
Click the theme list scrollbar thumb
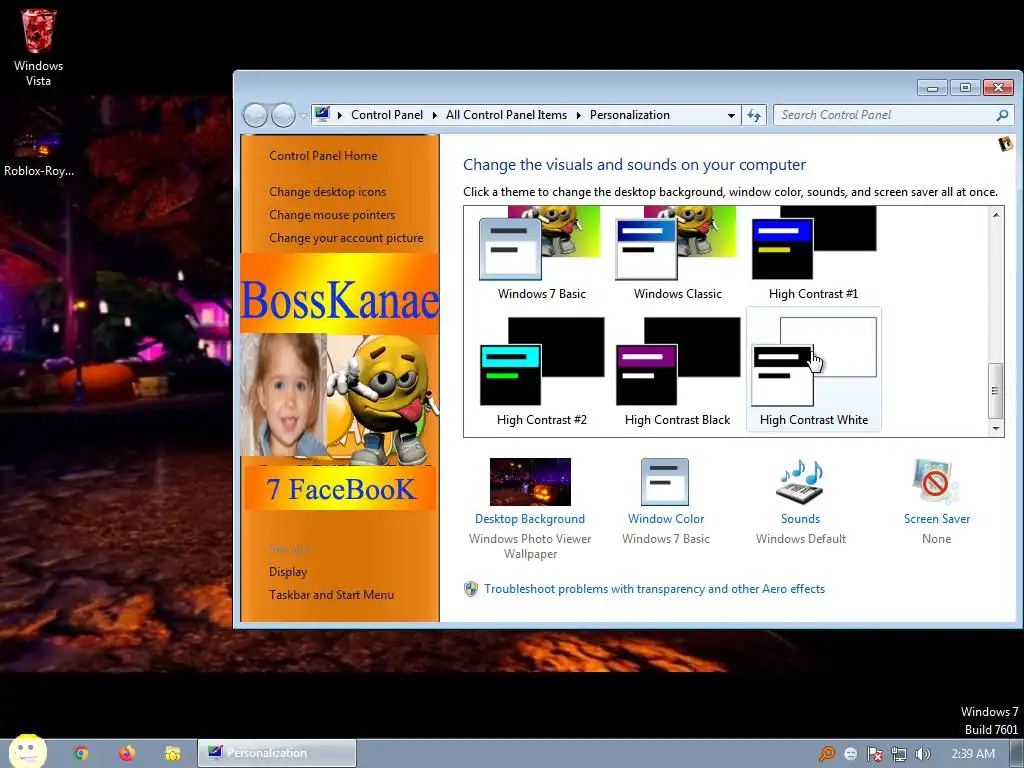pyautogui.click(x=995, y=391)
